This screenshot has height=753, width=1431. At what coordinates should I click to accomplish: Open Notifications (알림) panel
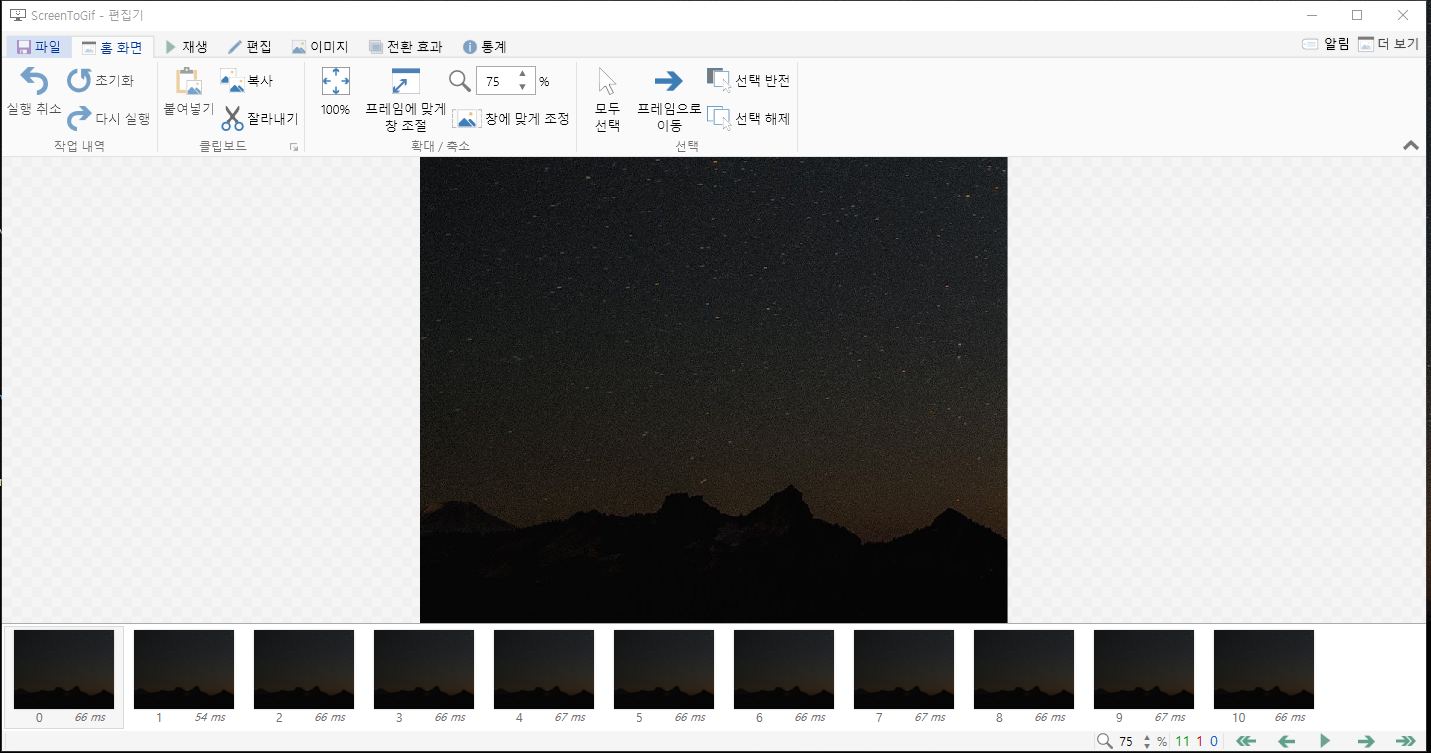point(1325,44)
